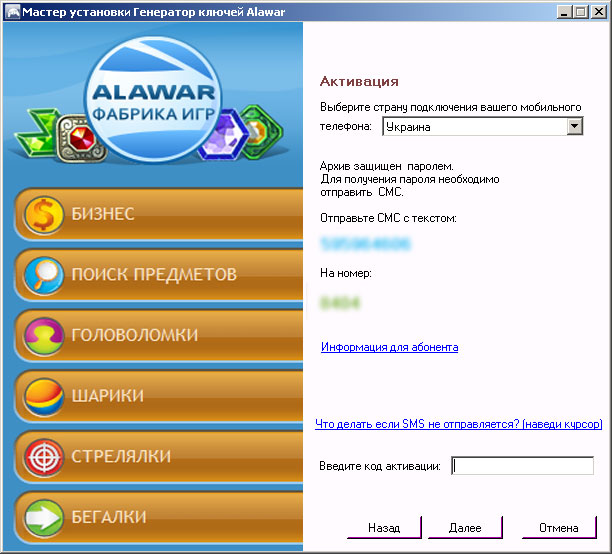
Task: Click the purple gem in the banner
Action: click(220, 137)
